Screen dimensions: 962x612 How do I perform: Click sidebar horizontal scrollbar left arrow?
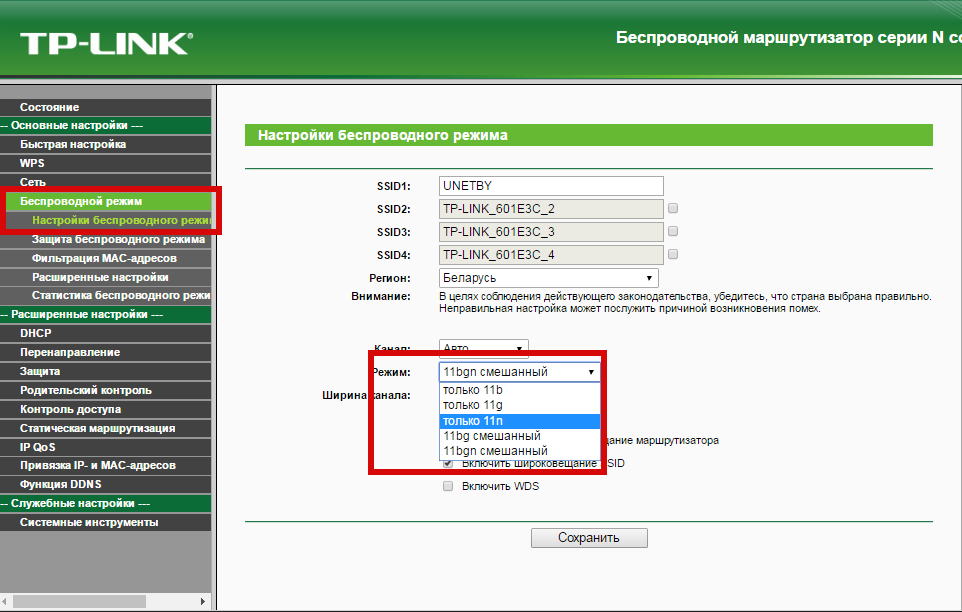click(x=5, y=602)
